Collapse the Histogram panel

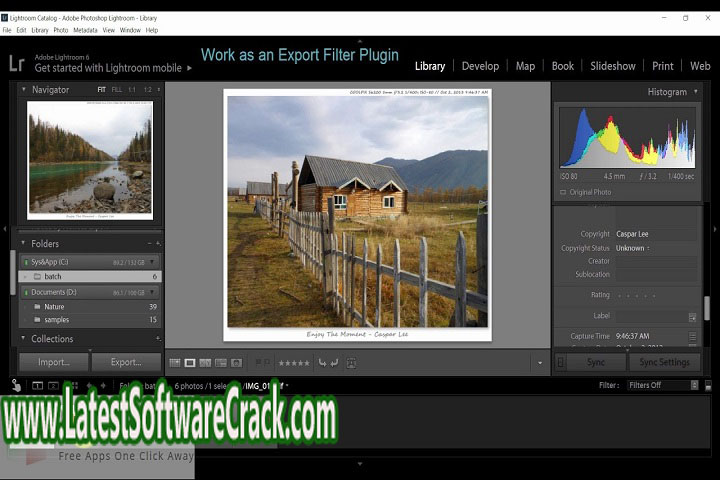click(696, 92)
